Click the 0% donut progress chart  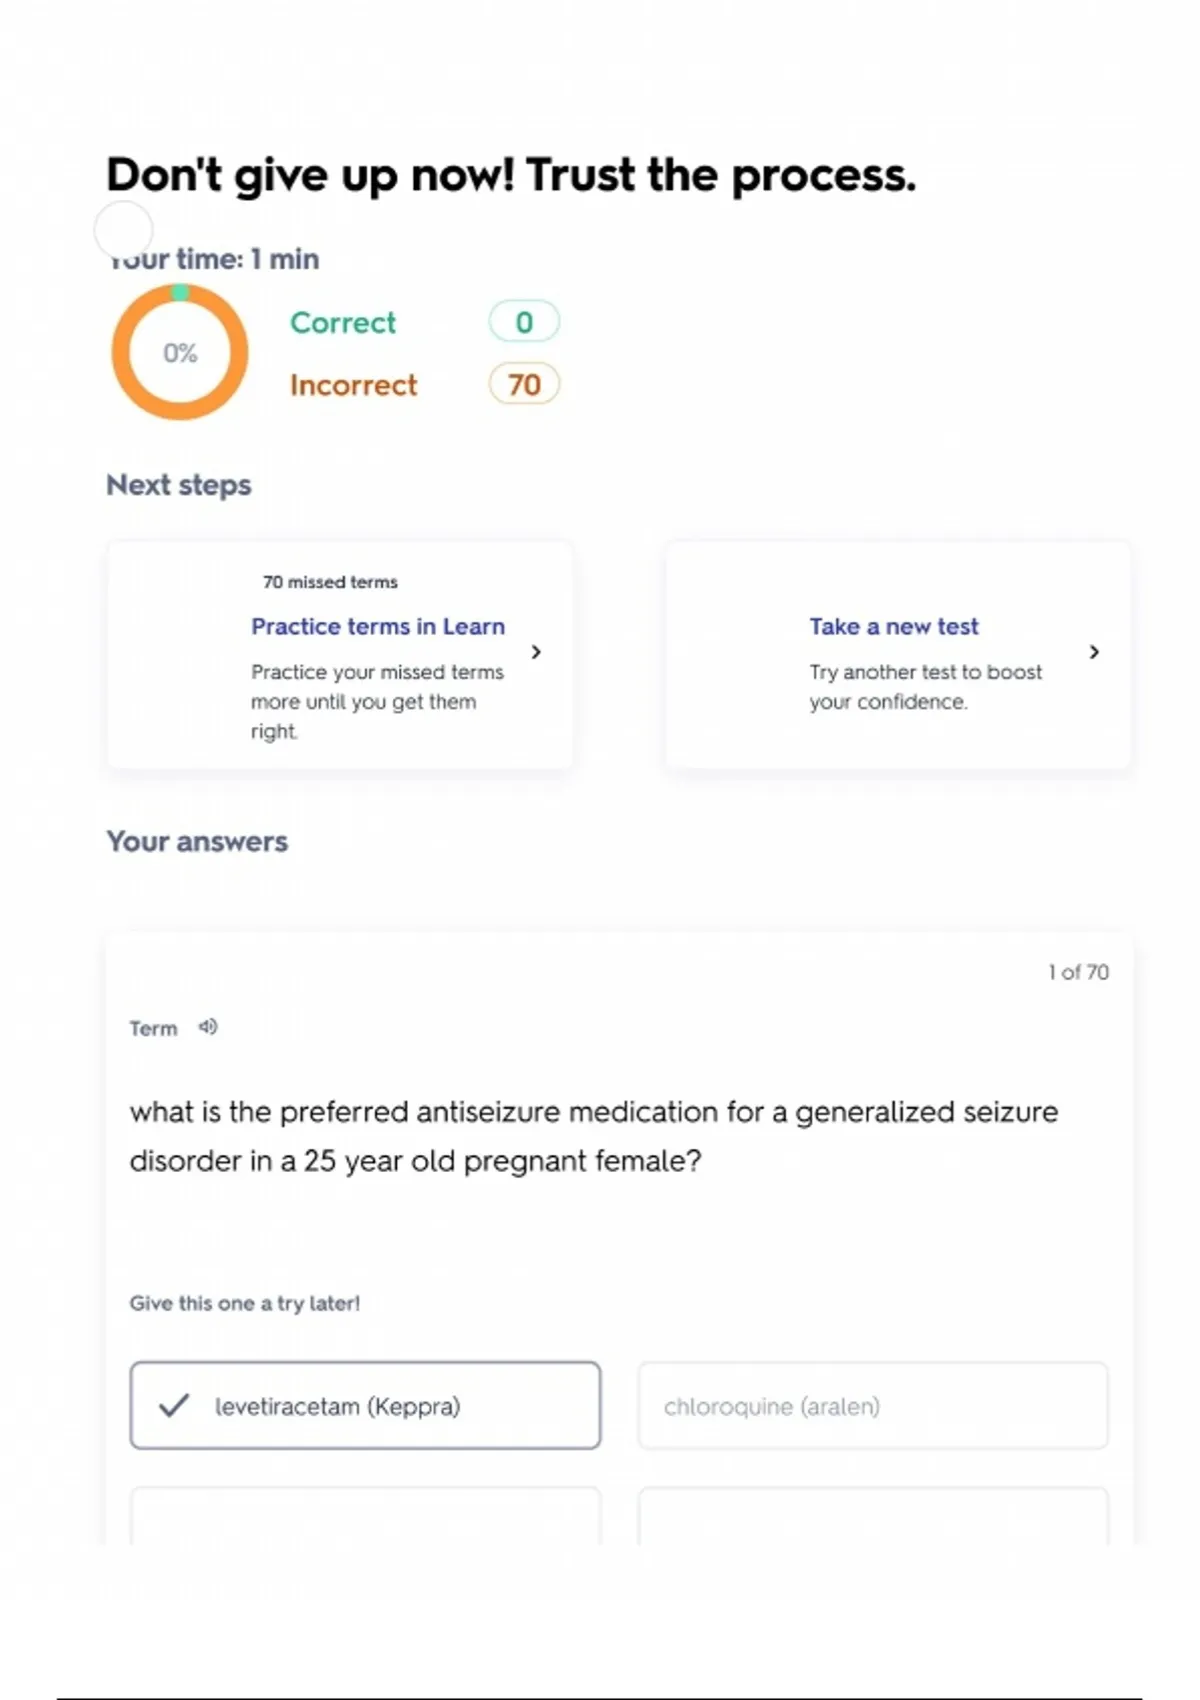click(180, 352)
